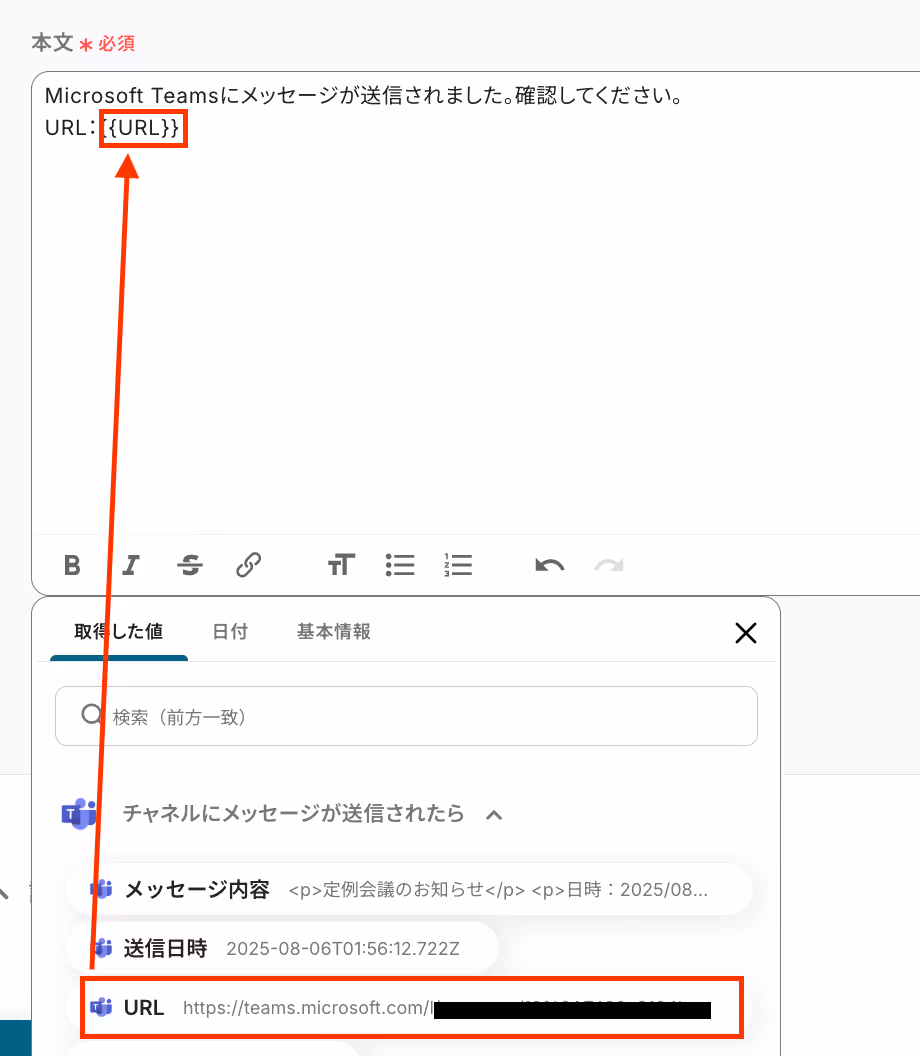Undo the last edit
This screenshot has height=1056, width=920.
(x=550, y=565)
